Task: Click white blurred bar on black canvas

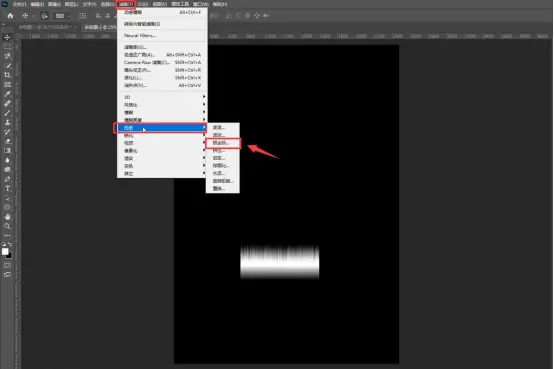Action: (x=280, y=262)
